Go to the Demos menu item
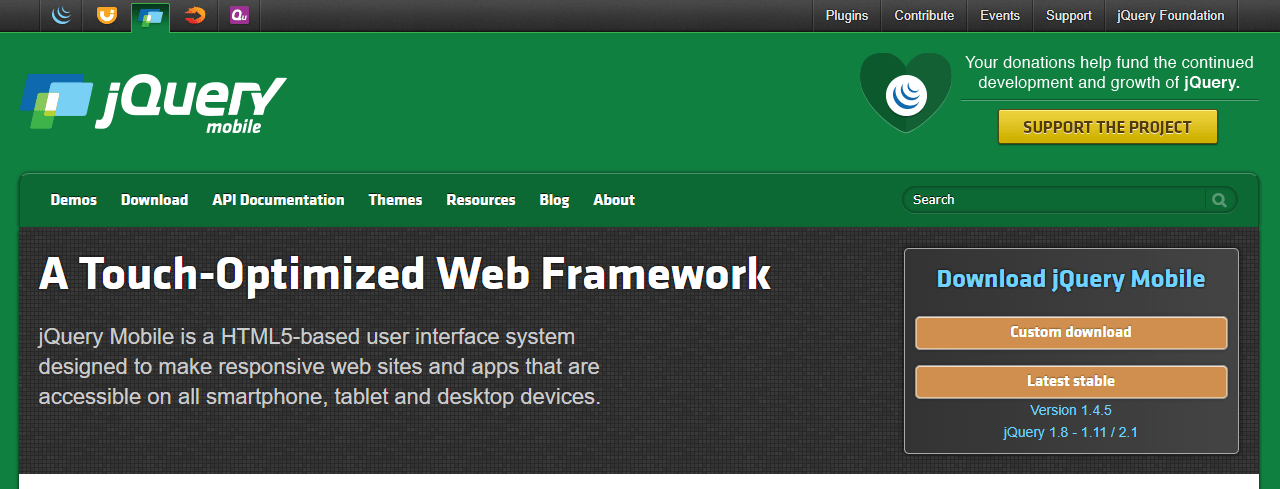 click(74, 200)
